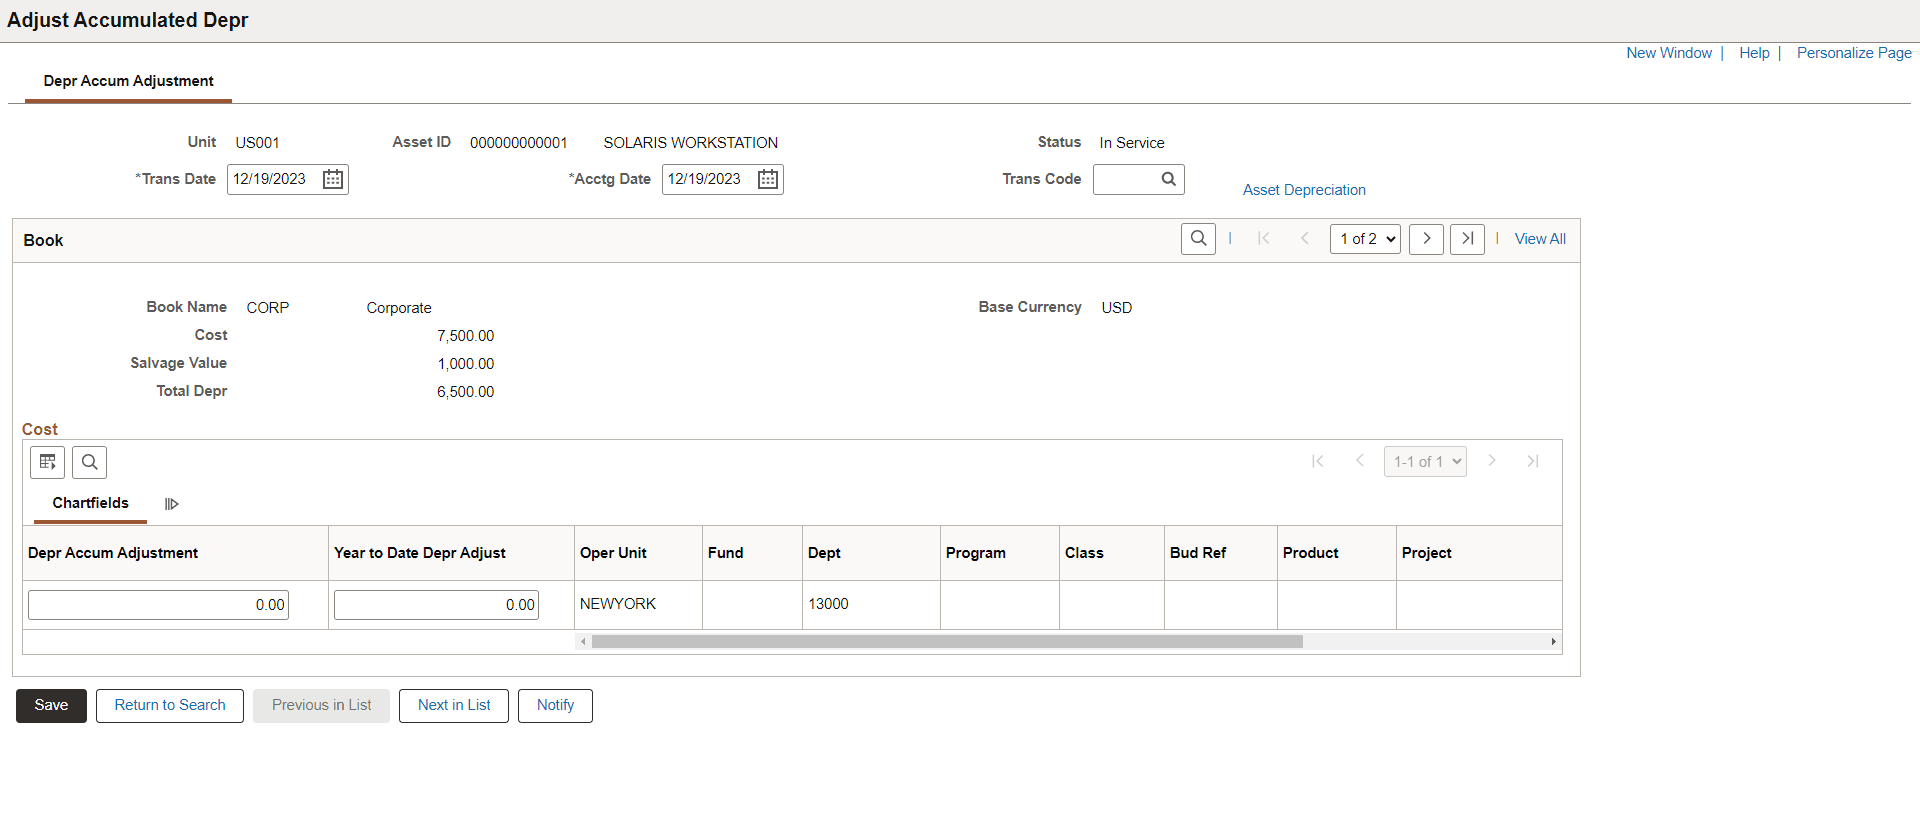Click the Year to Date Depr Adjust field
The image size is (1920, 829).
(436, 605)
